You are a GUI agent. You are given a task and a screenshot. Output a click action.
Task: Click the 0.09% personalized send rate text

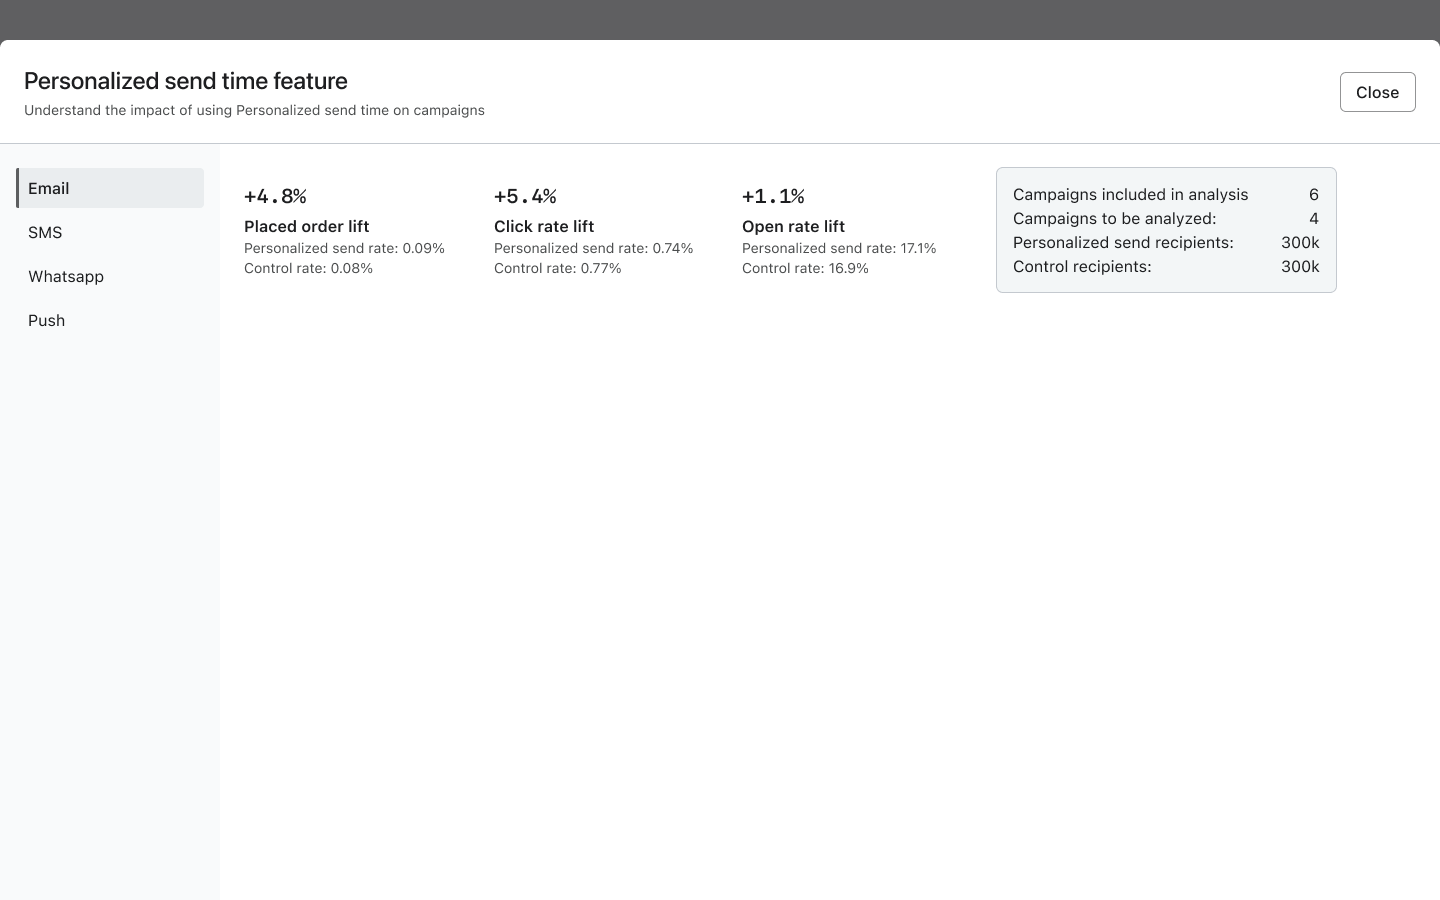tap(344, 248)
